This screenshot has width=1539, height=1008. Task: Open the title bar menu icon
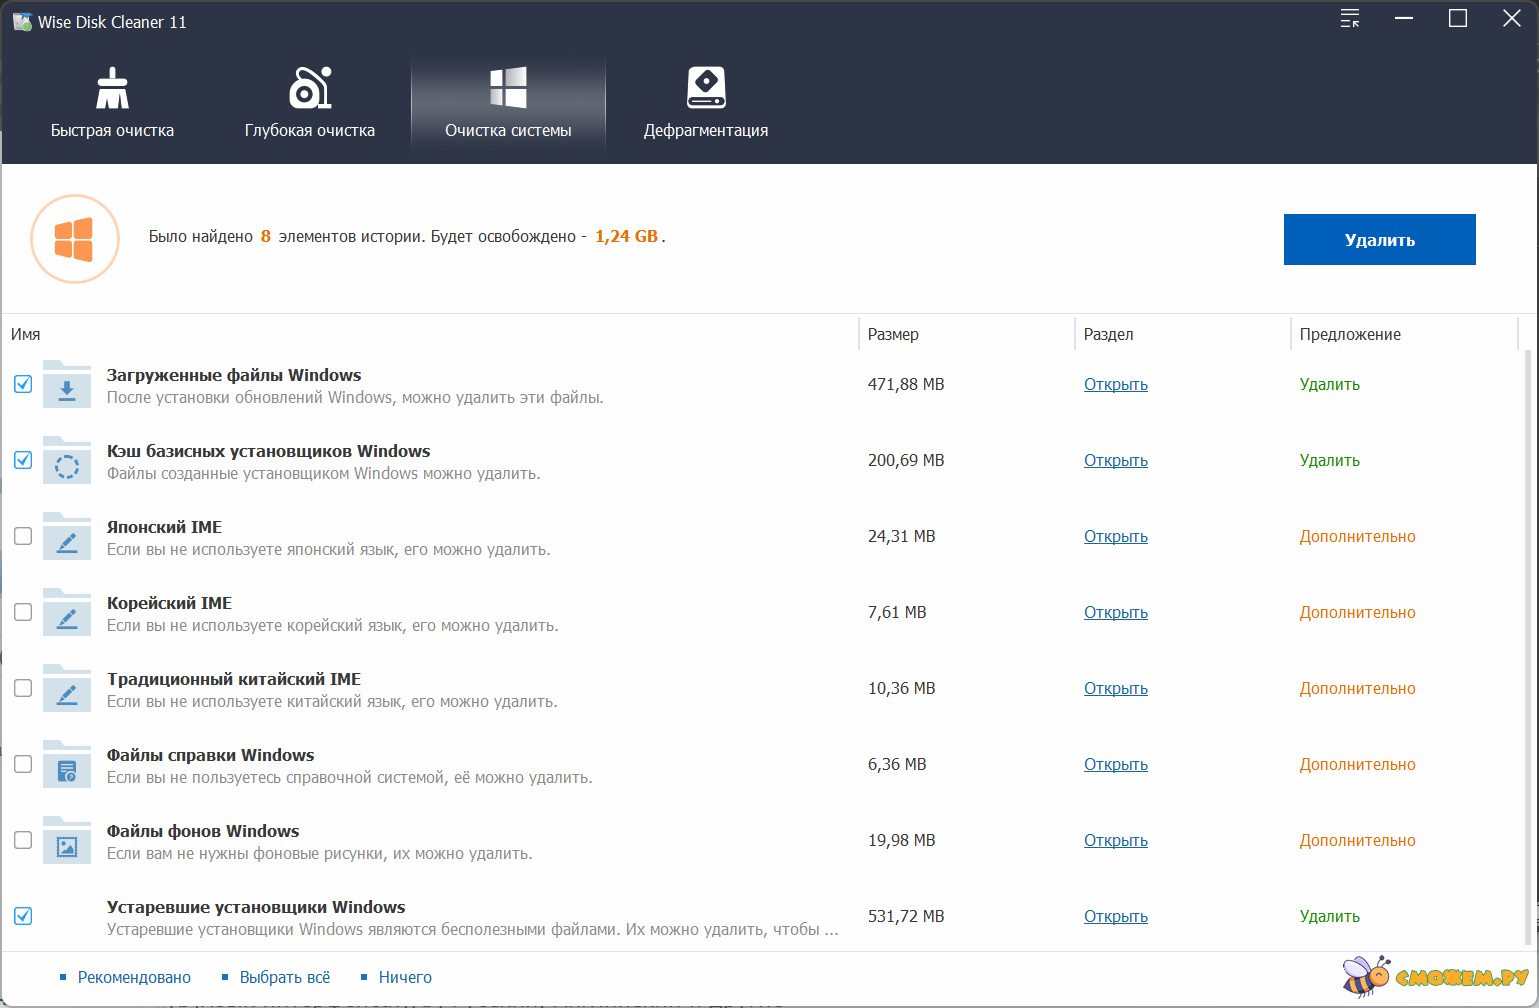(x=1350, y=19)
